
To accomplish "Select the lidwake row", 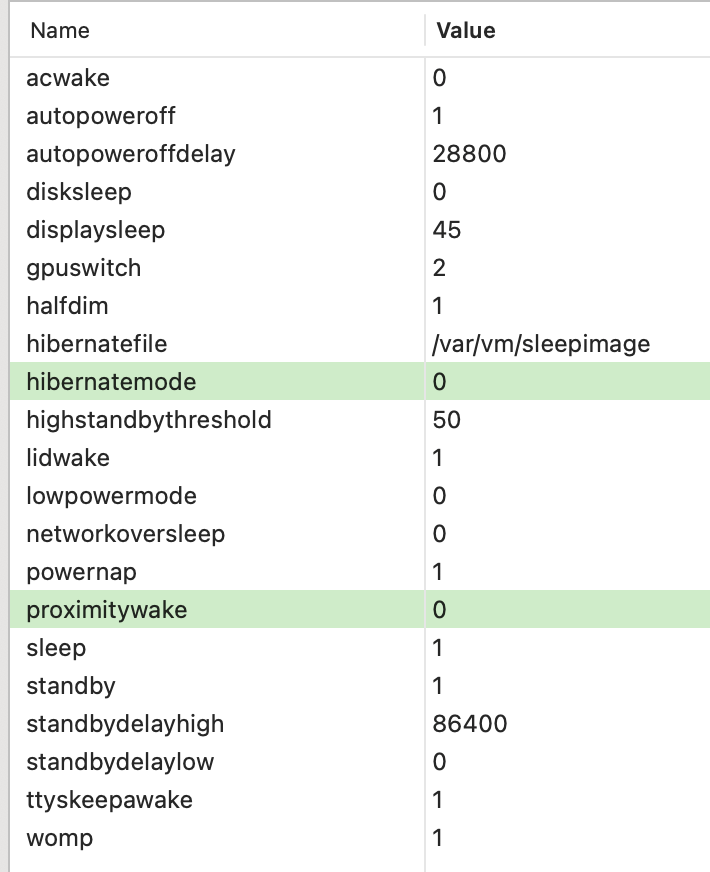I will [x=68, y=458].
